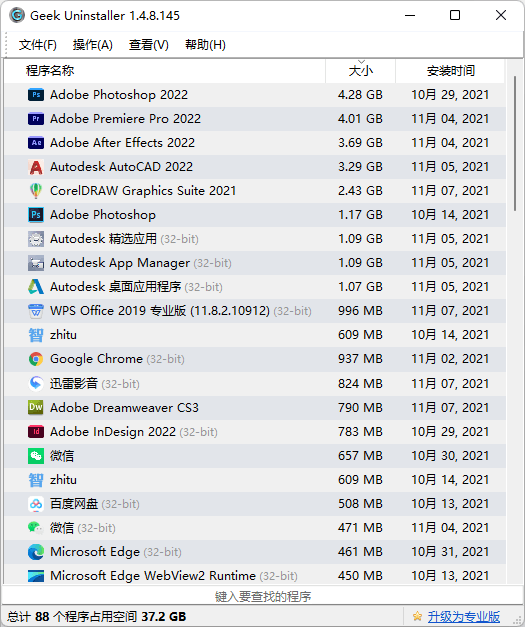The image size is (525, 627).
Task: Click the Adobe Photoshop 2022 icon
Action: point(36,95)
